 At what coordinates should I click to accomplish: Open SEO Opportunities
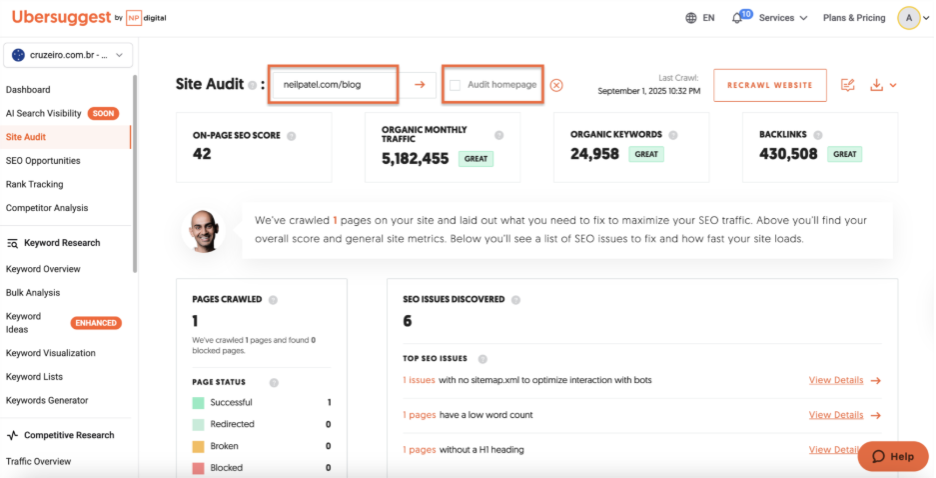point(43,161)
